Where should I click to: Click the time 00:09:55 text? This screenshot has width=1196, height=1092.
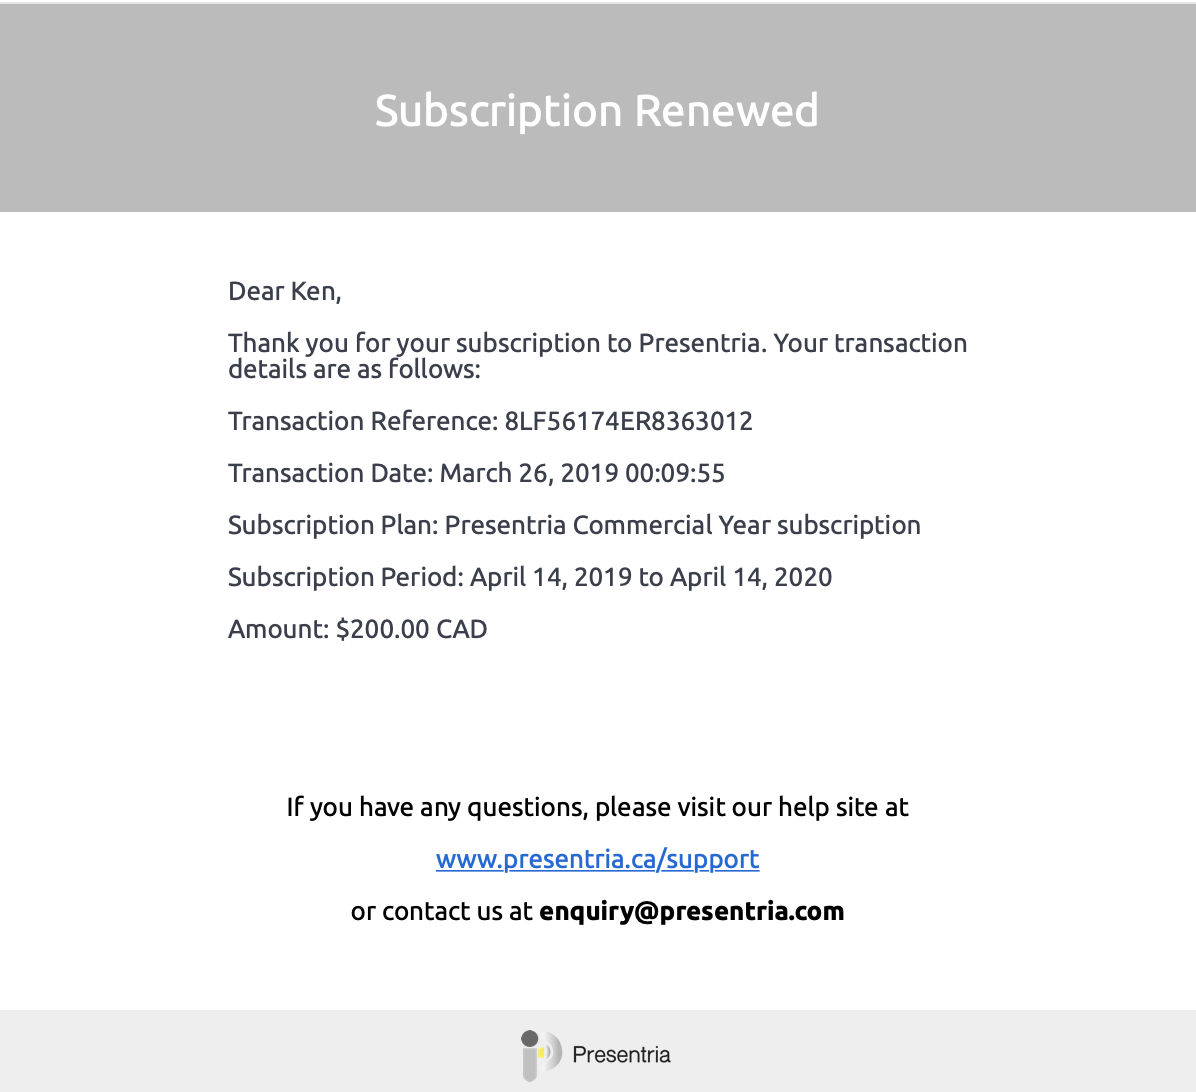tap(675, 474)
